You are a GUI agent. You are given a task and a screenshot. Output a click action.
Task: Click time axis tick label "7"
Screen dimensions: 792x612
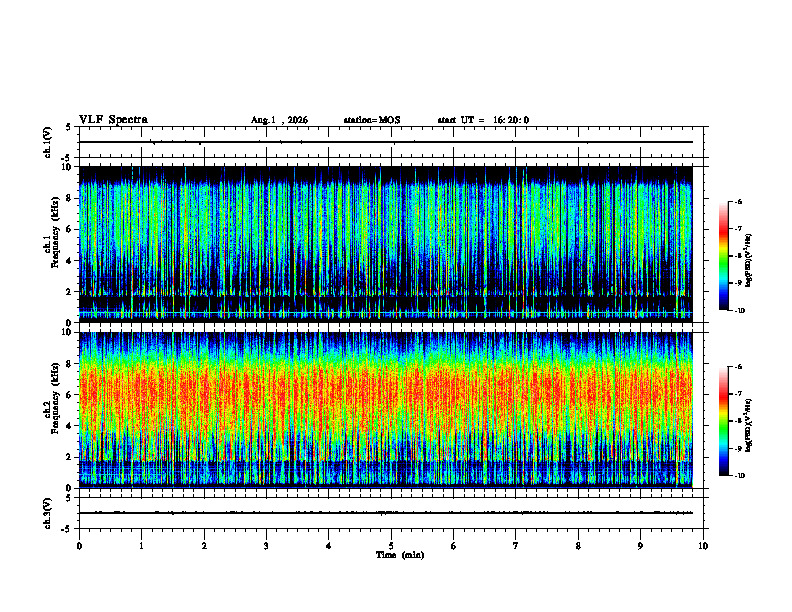click(x=516, y=546)
